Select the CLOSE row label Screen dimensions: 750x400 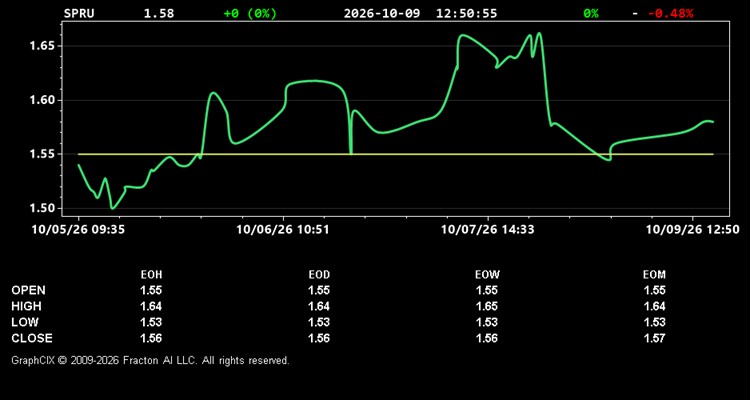32,338
